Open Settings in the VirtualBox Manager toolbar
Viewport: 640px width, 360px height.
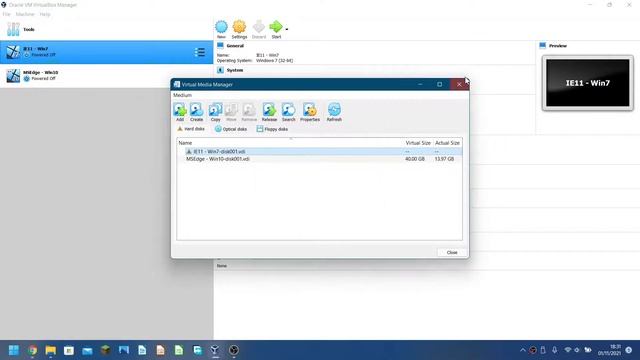pos(239,29)
